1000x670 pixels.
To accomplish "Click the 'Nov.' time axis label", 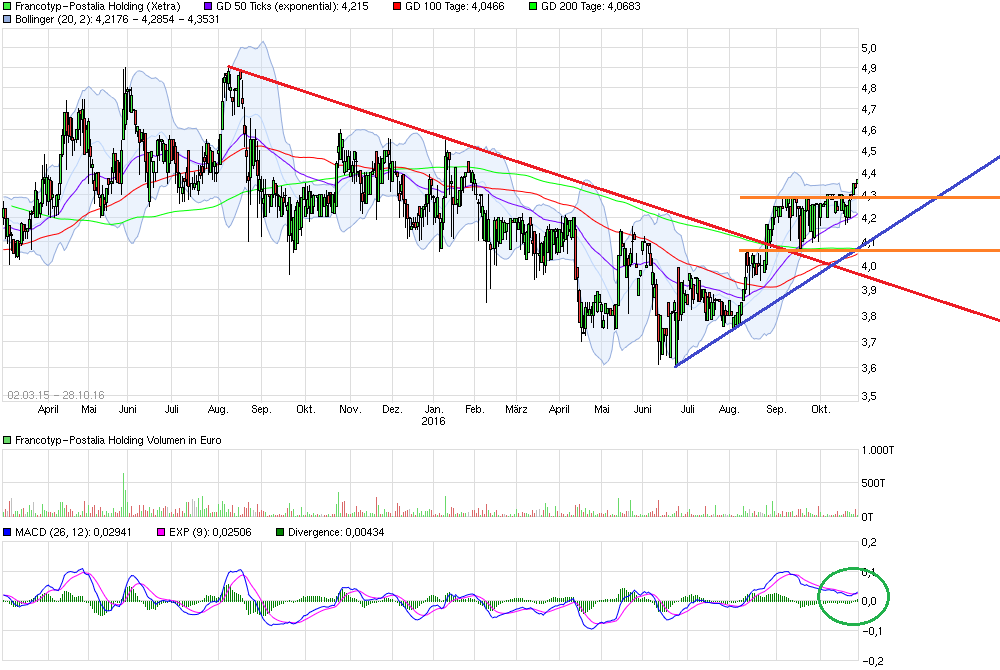I will pyautogui.click(x=349, y=409).
